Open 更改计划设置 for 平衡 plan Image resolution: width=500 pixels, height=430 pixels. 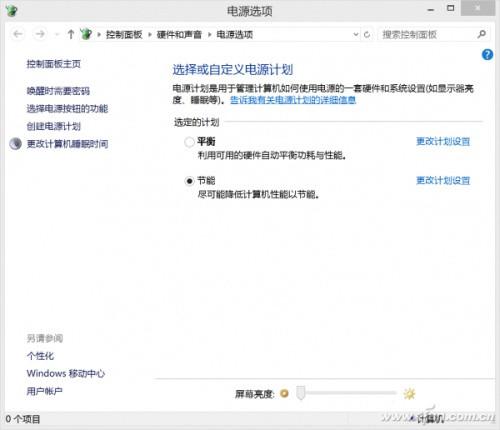point(443,141)
